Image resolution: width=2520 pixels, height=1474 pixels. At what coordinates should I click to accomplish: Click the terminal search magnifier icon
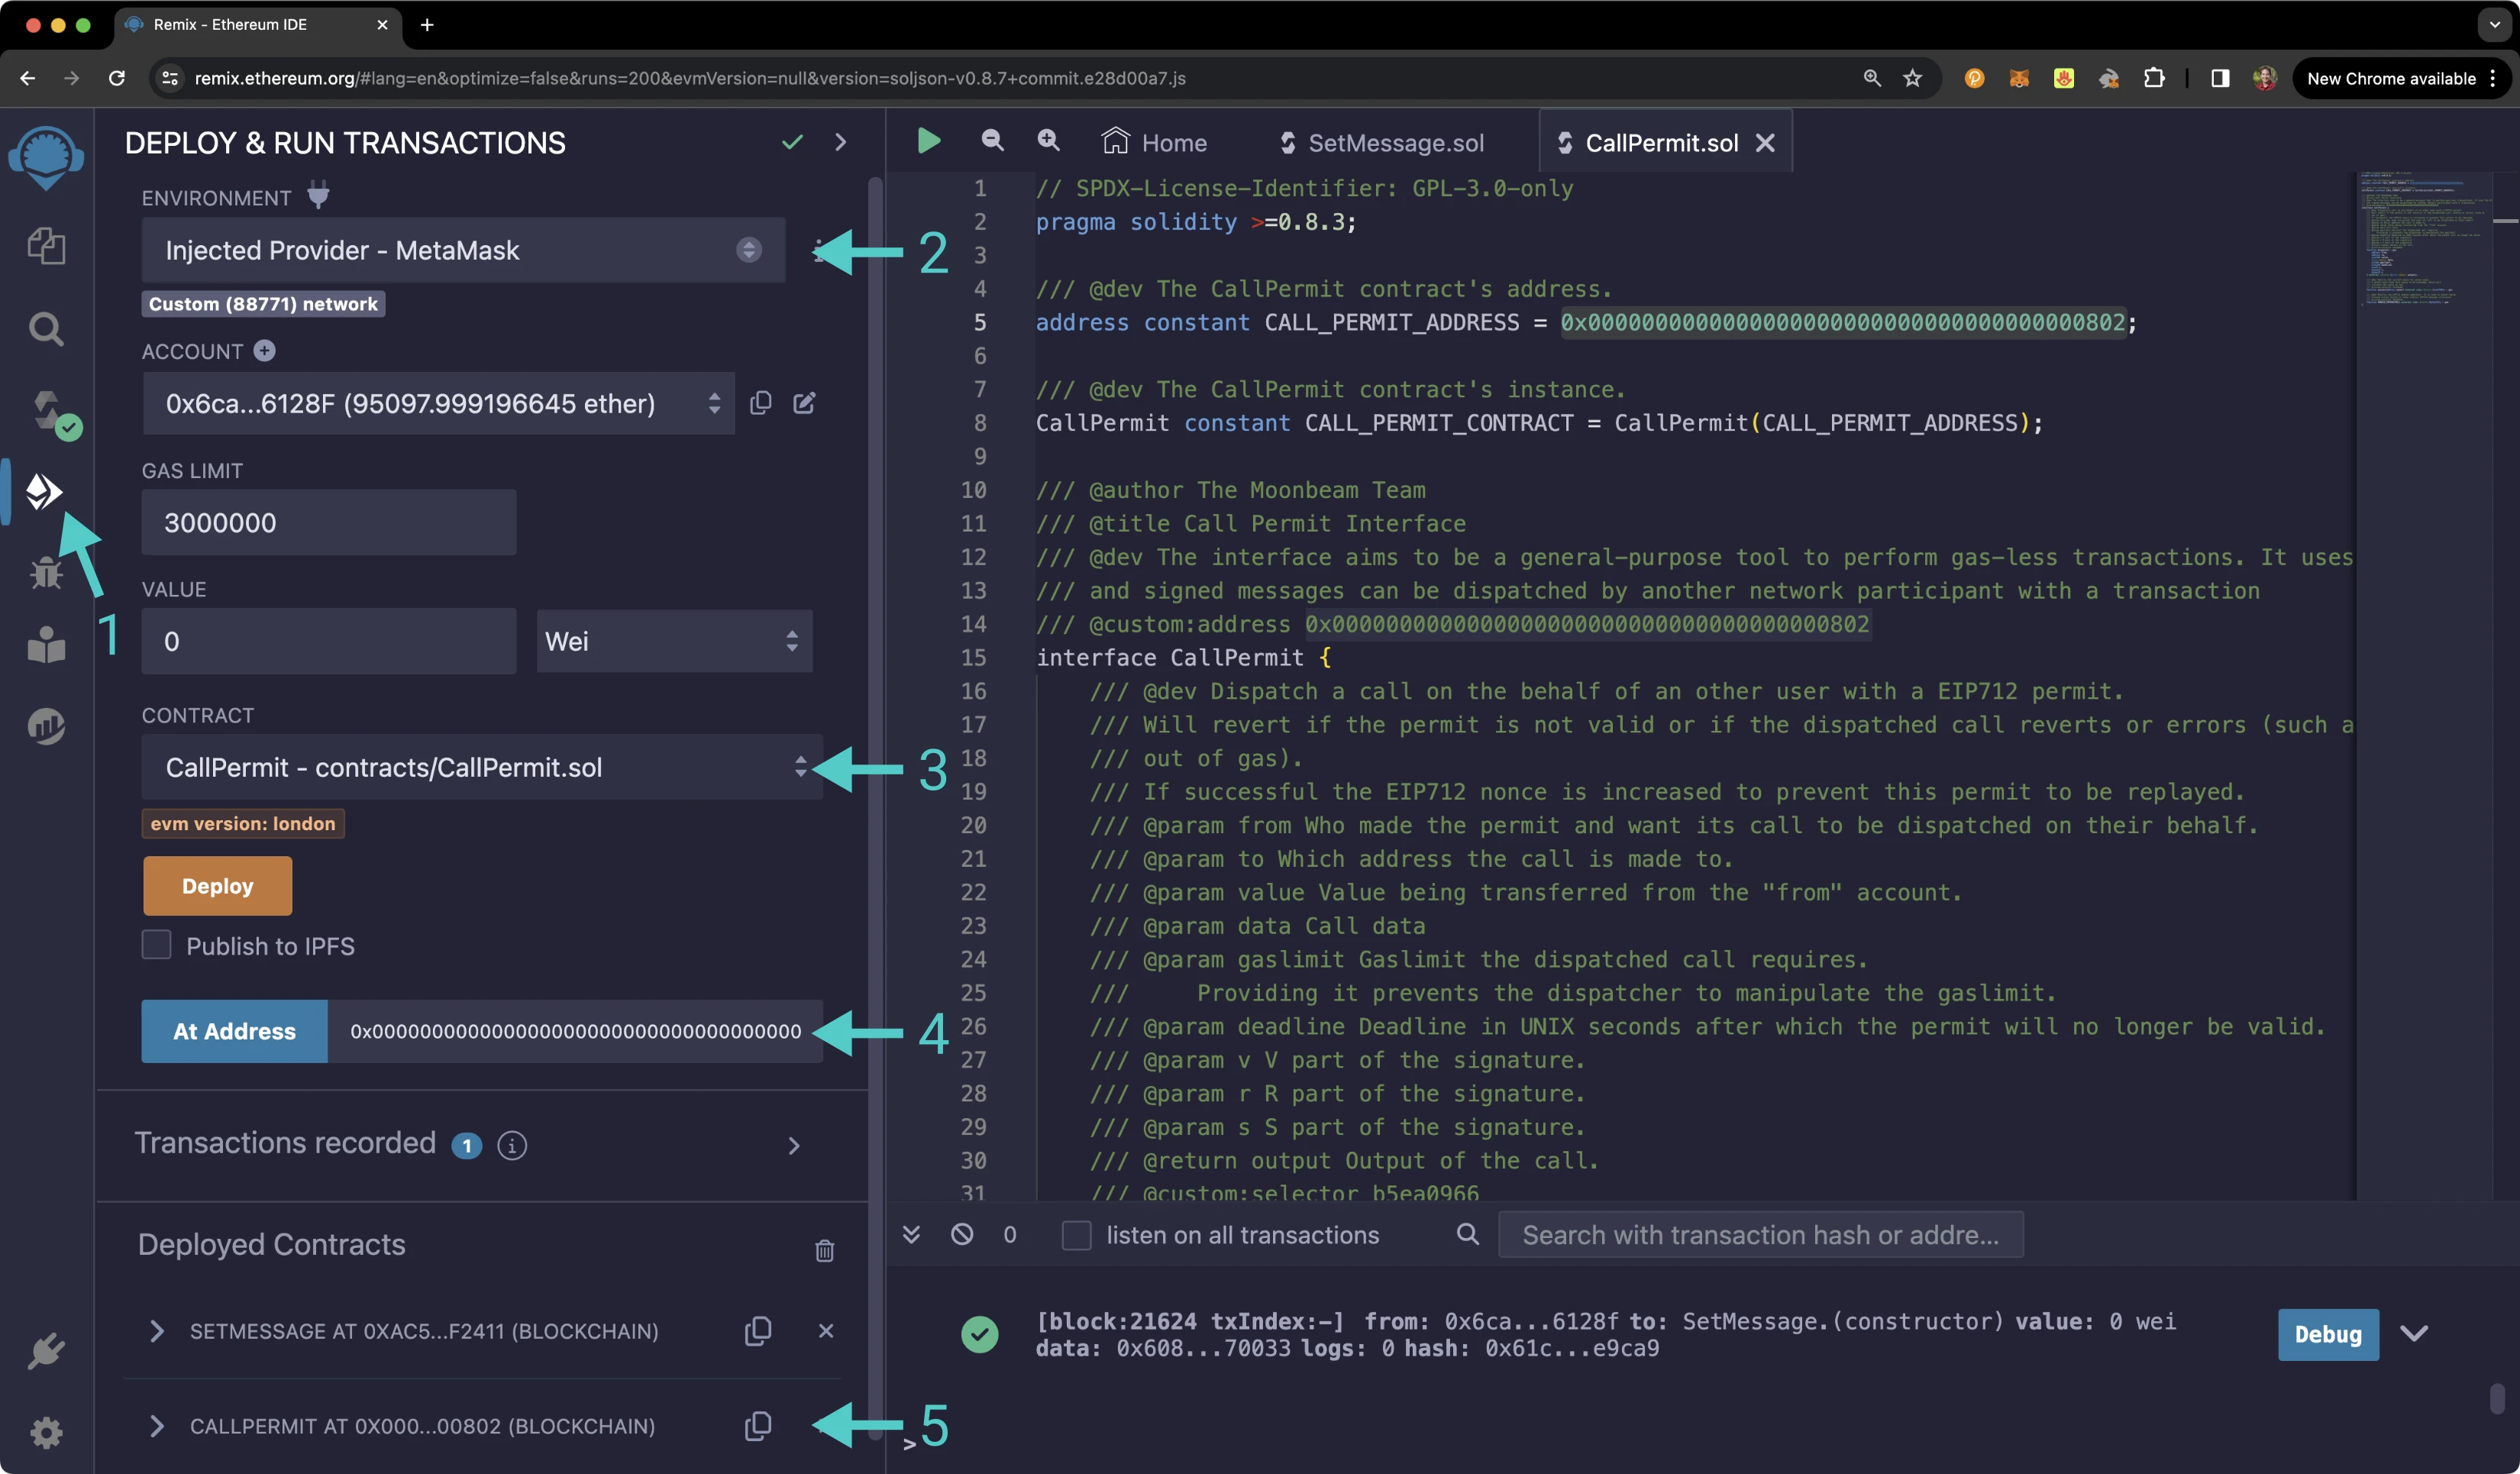click(x=1467, y=1234)
